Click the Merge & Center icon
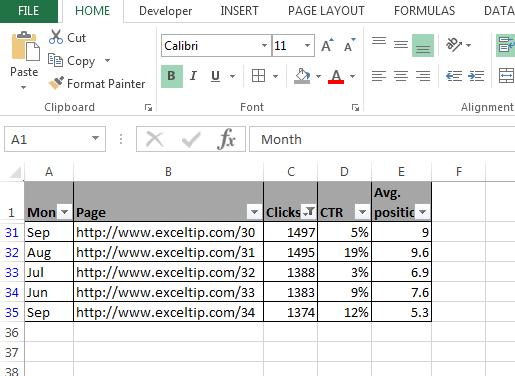Viewport: 515px width, 376px height. tap(506, 76)
